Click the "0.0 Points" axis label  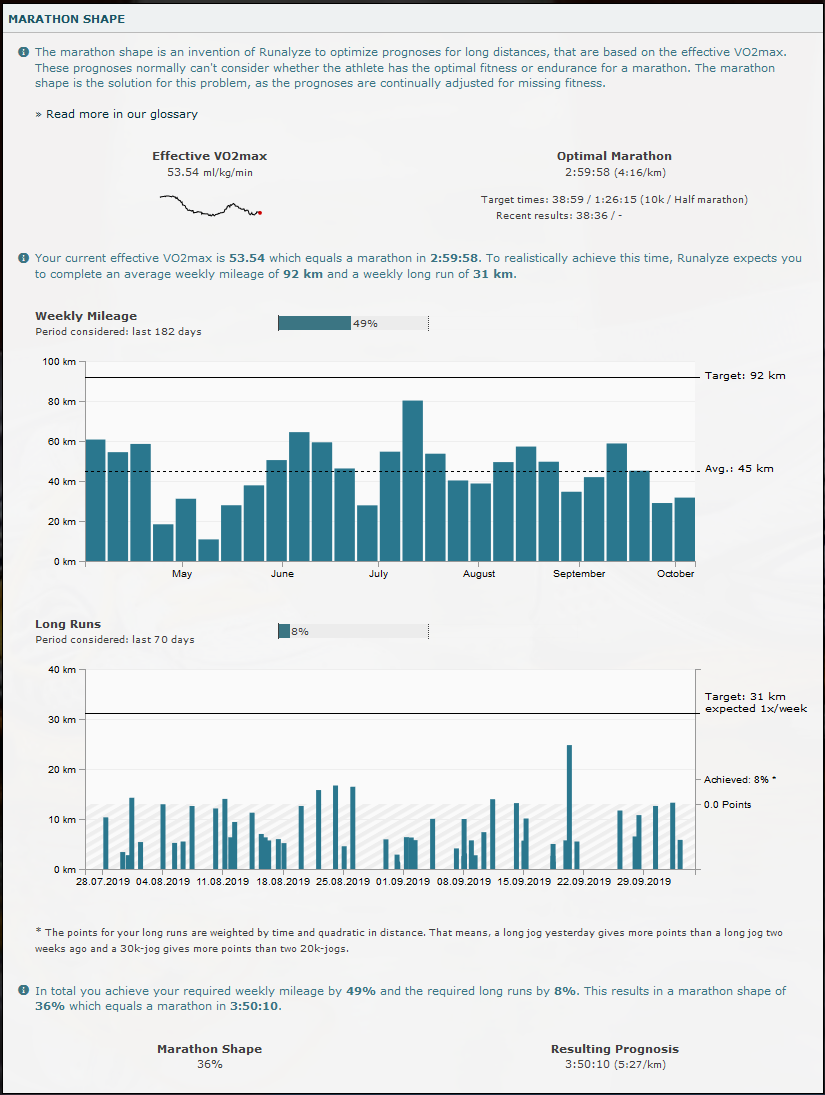pyautogui.click(x=727, y=804)
